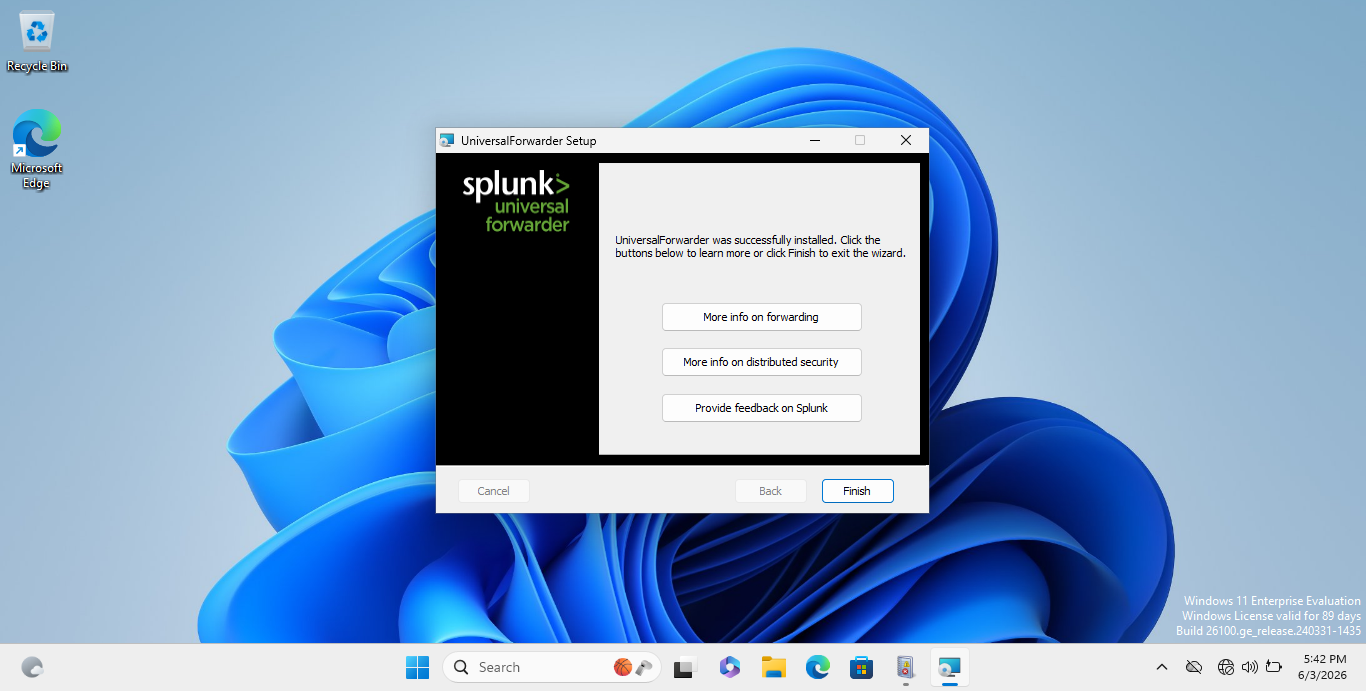Click the greyed-out Cancel button
Screen dimensions: 1366x691
click(493, 491)
